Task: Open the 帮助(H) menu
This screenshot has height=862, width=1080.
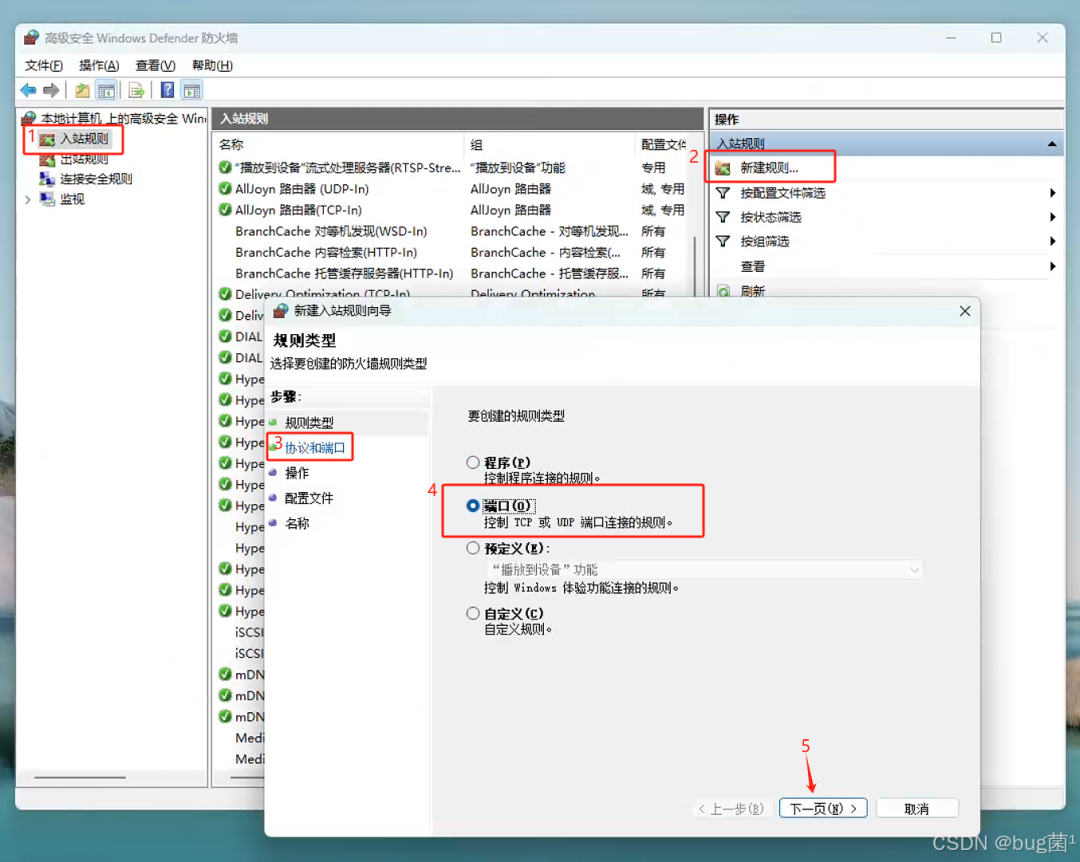Action: 212,65
